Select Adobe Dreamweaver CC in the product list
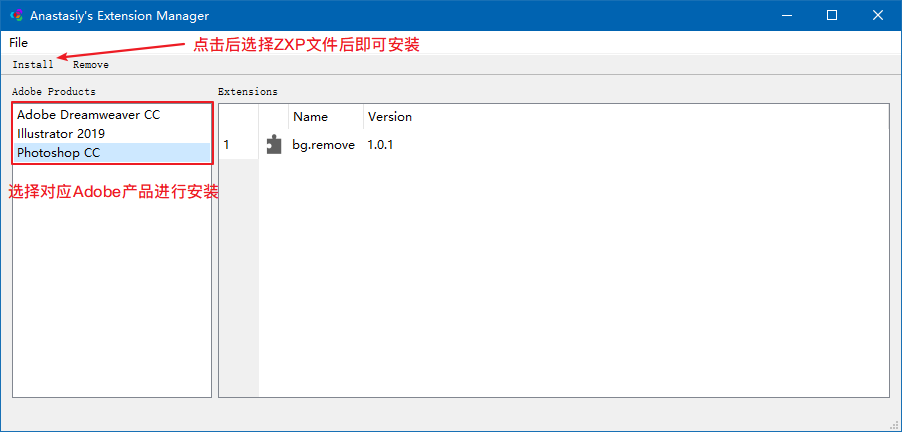This screenshot has height=432, width=902. (112, 114)
